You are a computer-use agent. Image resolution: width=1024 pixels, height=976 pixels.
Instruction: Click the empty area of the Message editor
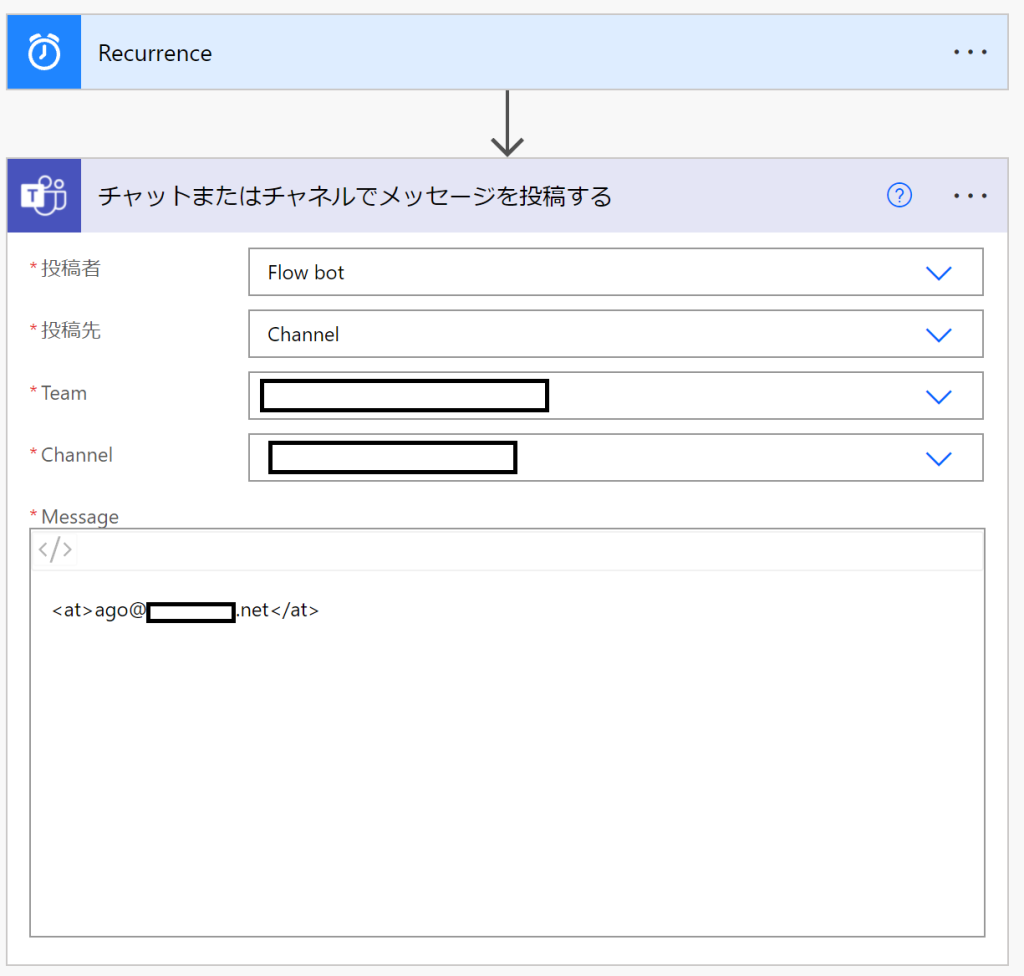506,780
